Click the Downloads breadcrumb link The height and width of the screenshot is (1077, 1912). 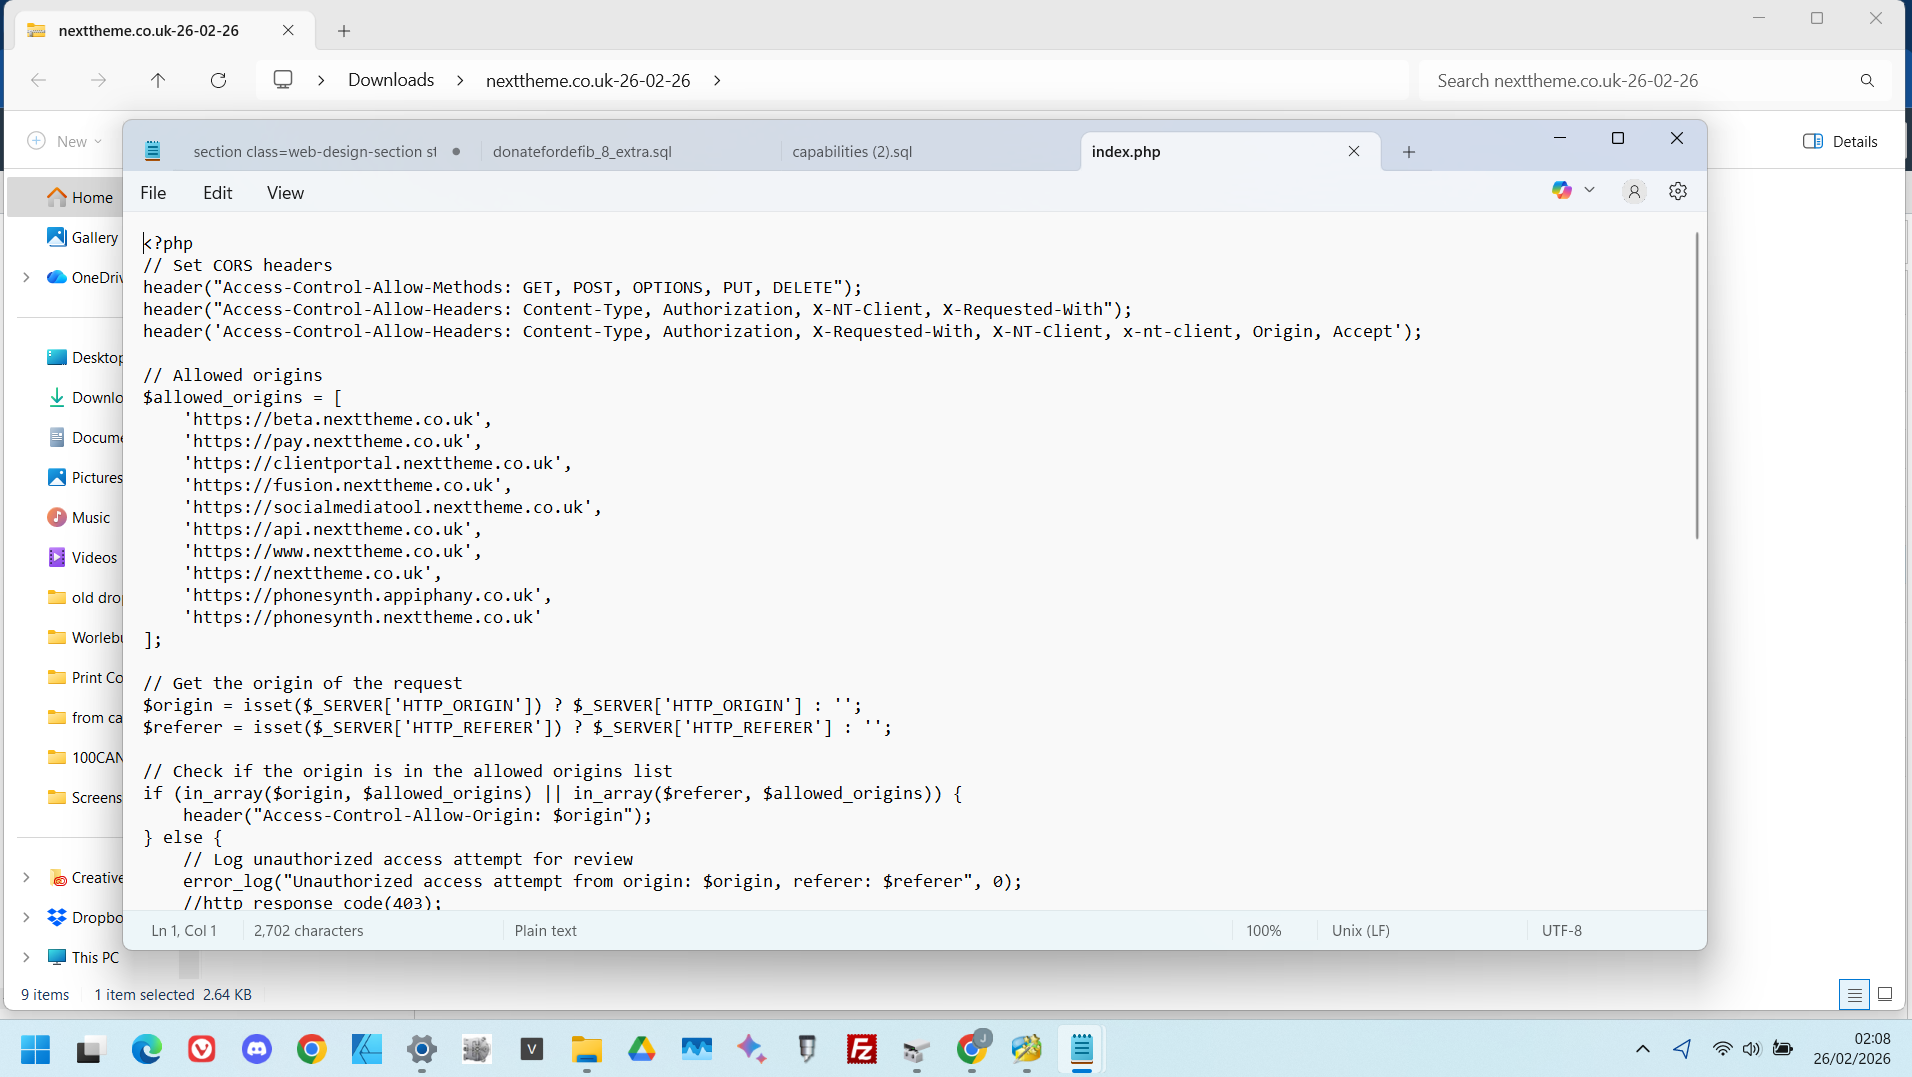[x=391, y=80]
